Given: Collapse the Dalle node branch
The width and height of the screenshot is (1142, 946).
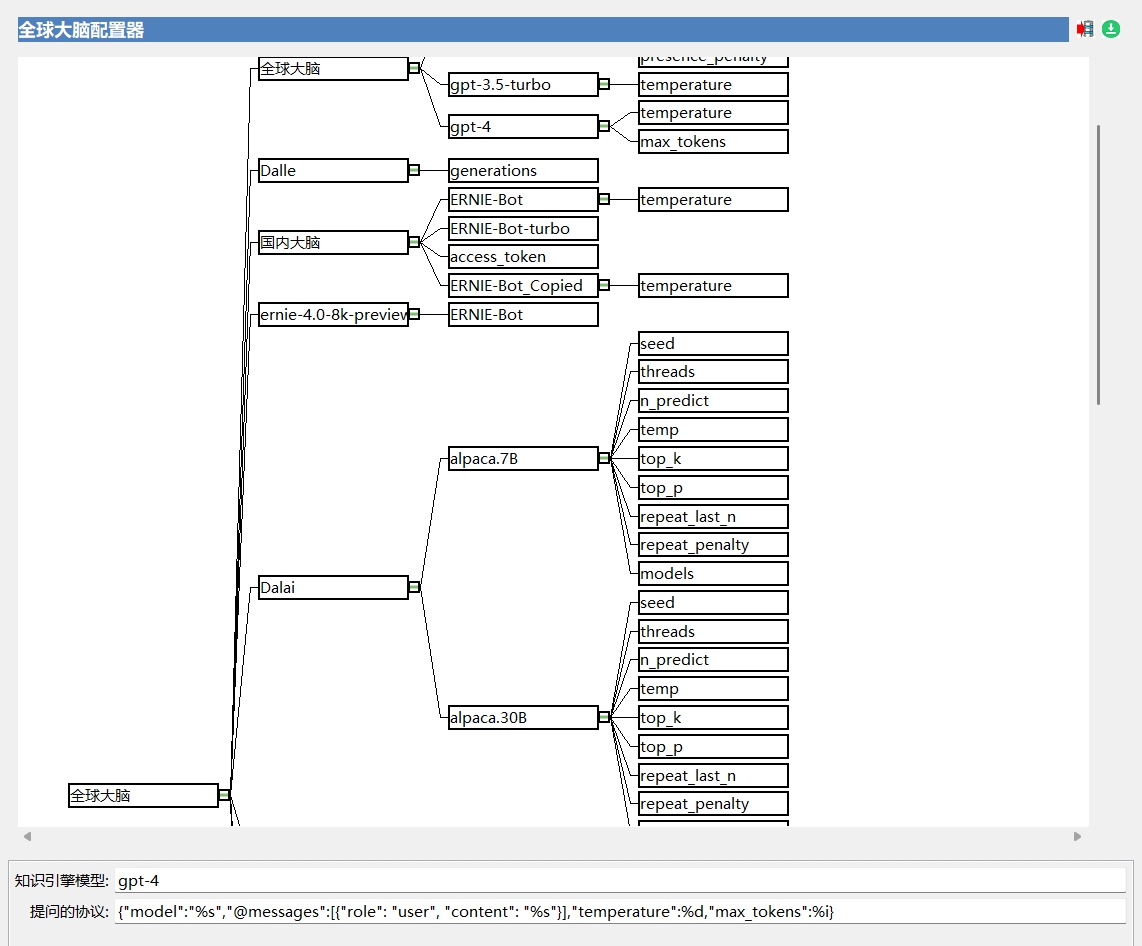Looking at the screenshot, I should coord(414,170).
